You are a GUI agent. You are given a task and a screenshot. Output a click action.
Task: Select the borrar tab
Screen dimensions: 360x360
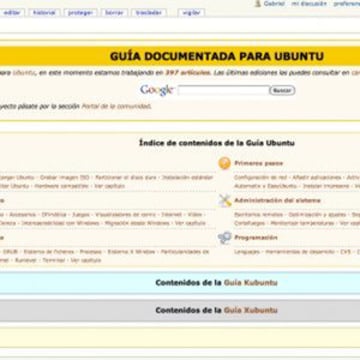pos(114,13)
